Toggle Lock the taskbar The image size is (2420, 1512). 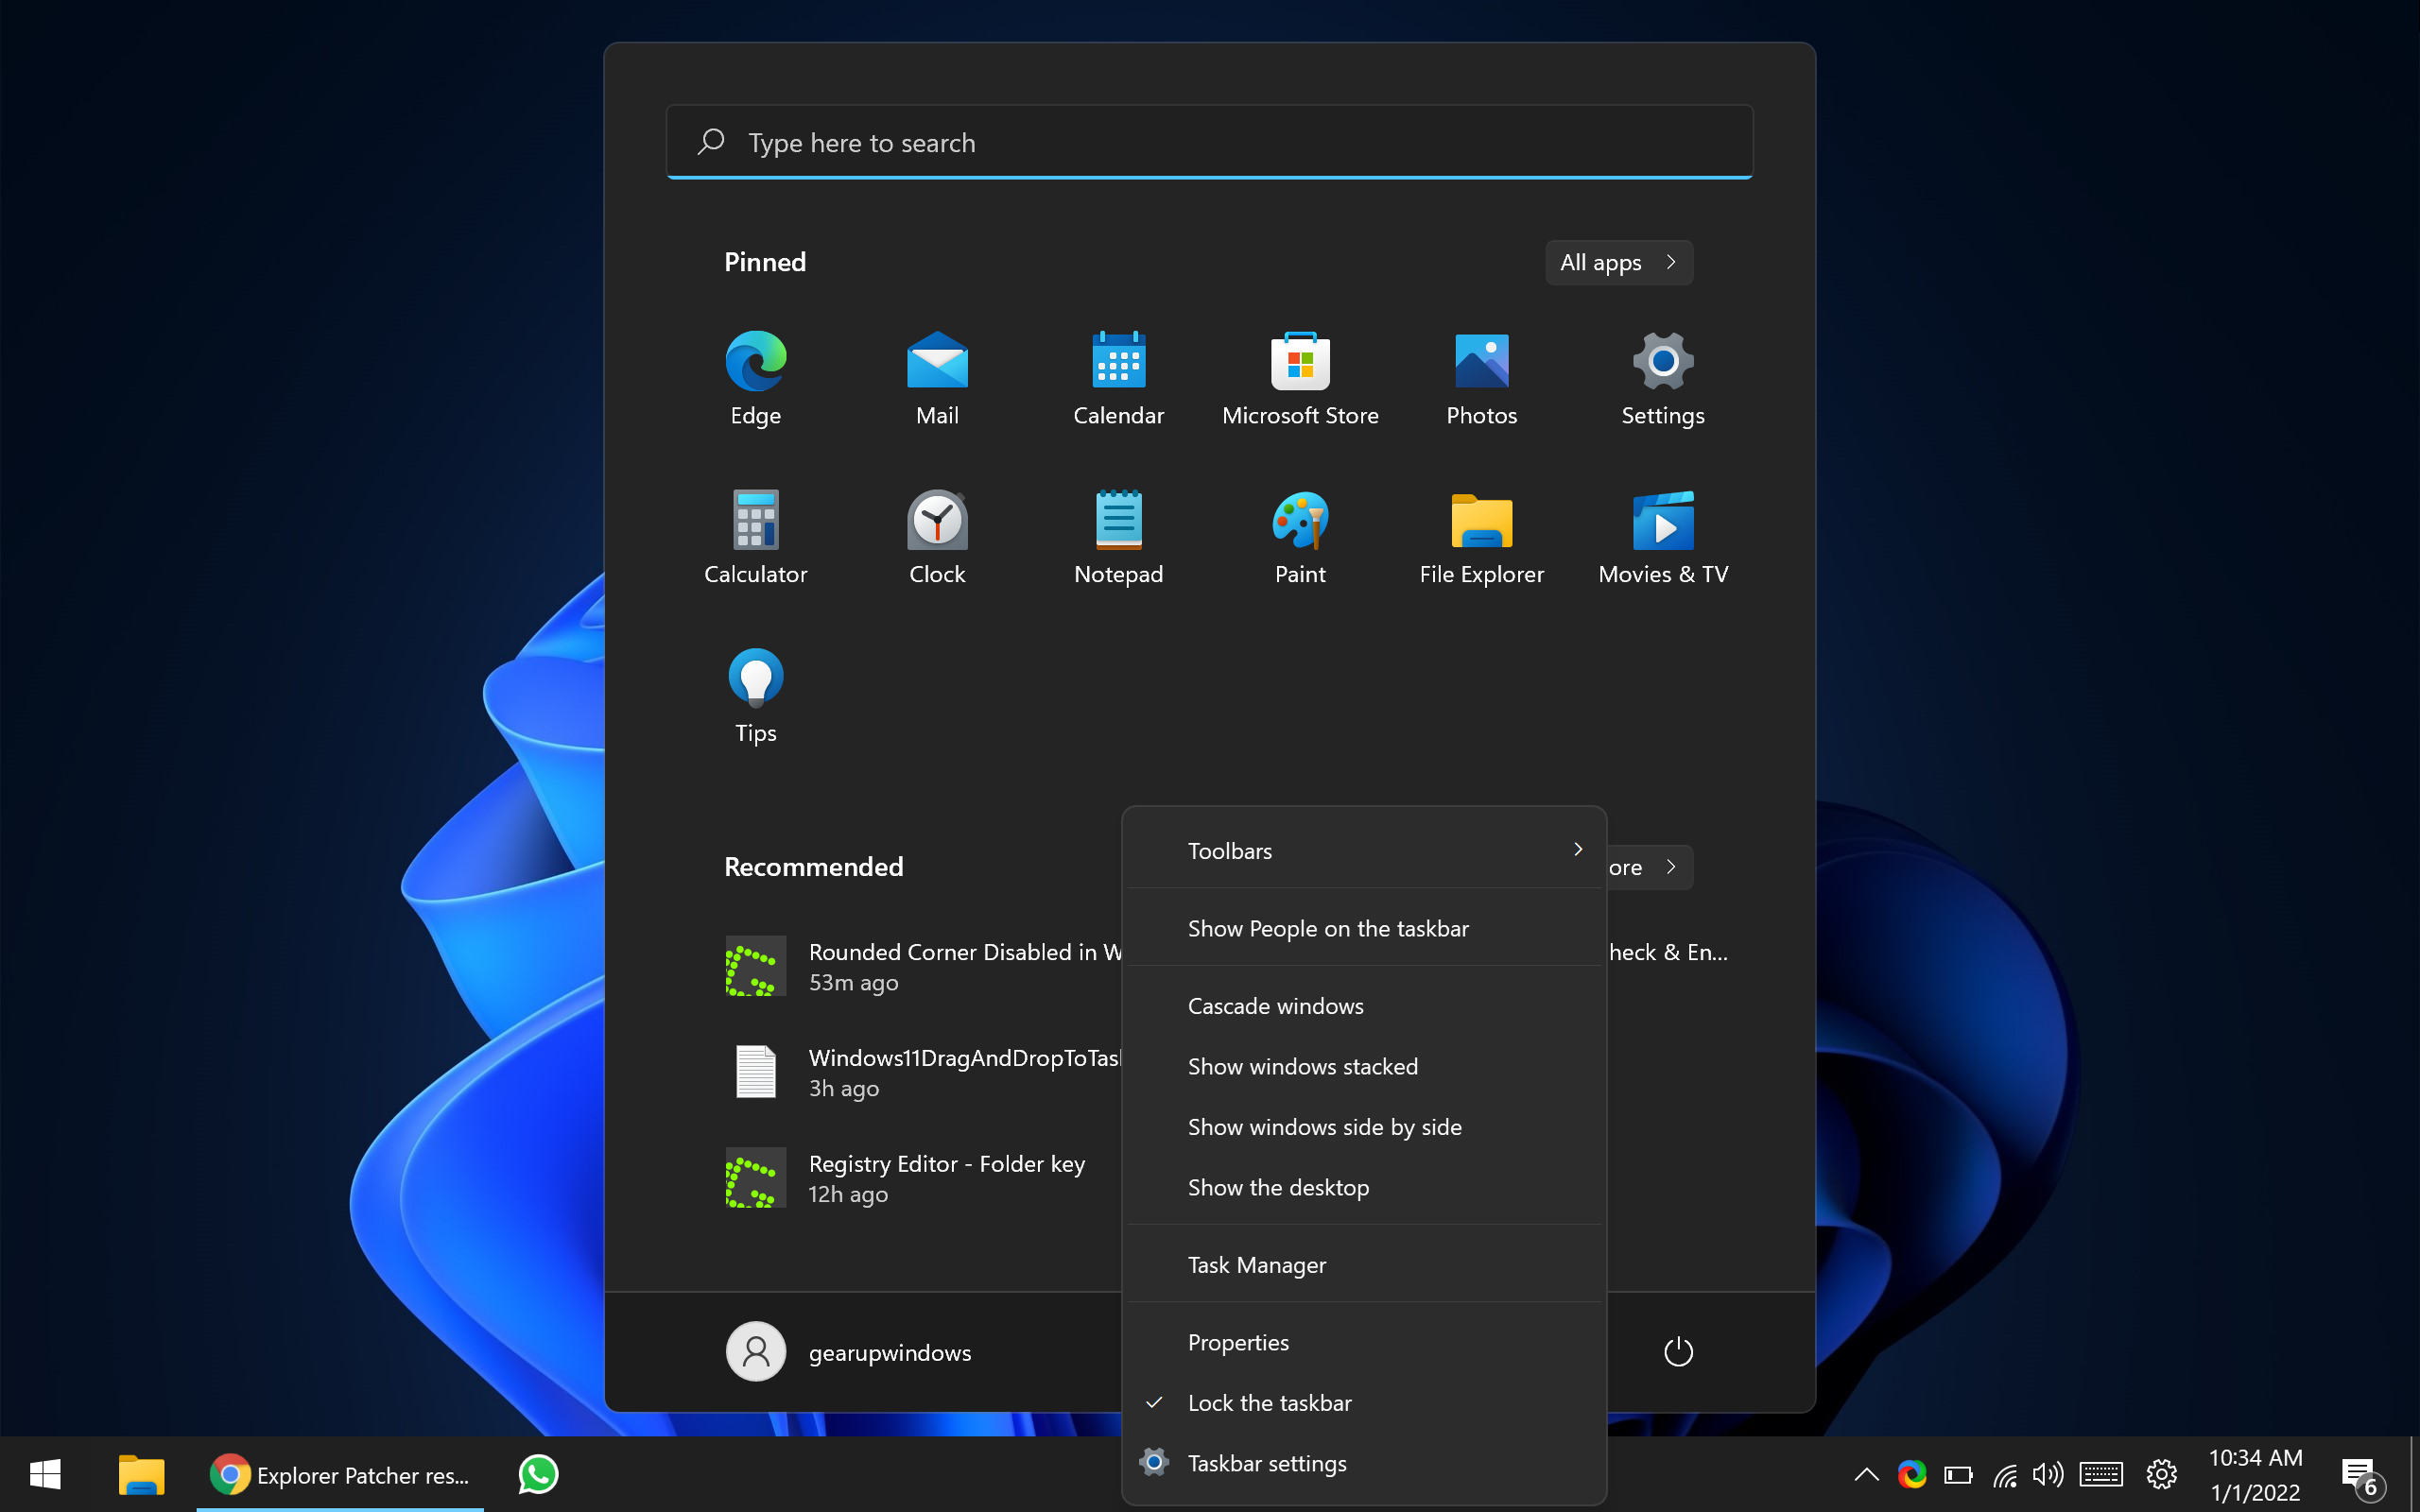(1269, 1400)
